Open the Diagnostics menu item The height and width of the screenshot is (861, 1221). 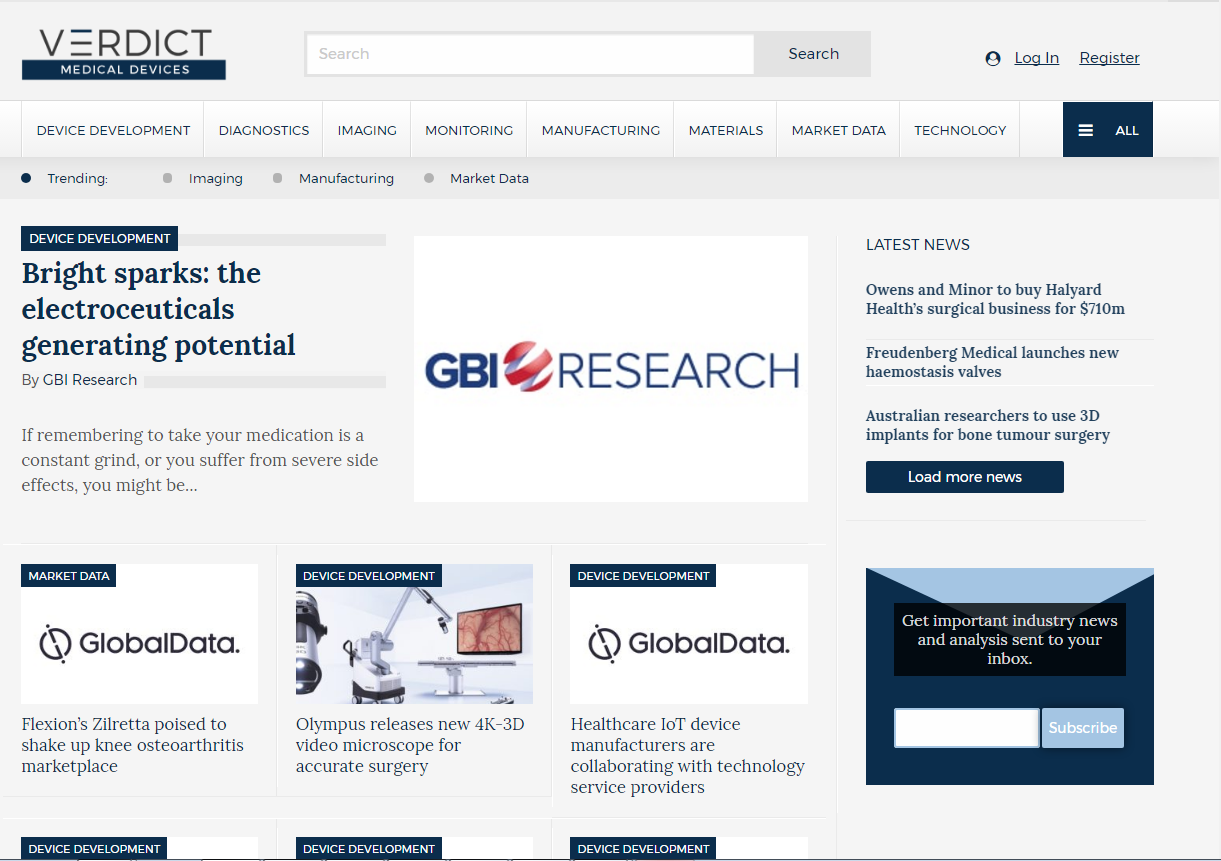pos(264,130)
